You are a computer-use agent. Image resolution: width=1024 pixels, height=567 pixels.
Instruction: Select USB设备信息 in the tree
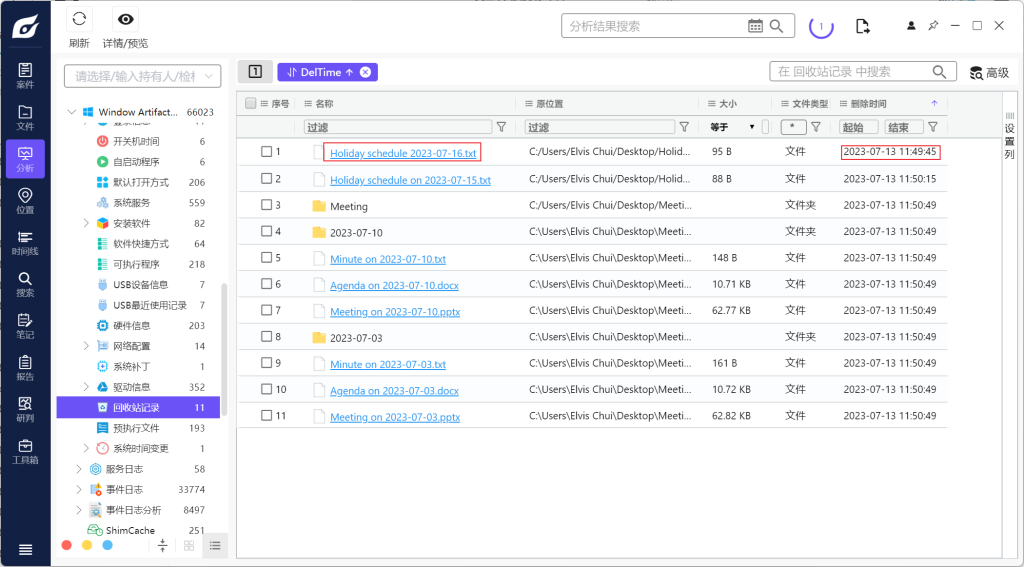tap(140, 285)
